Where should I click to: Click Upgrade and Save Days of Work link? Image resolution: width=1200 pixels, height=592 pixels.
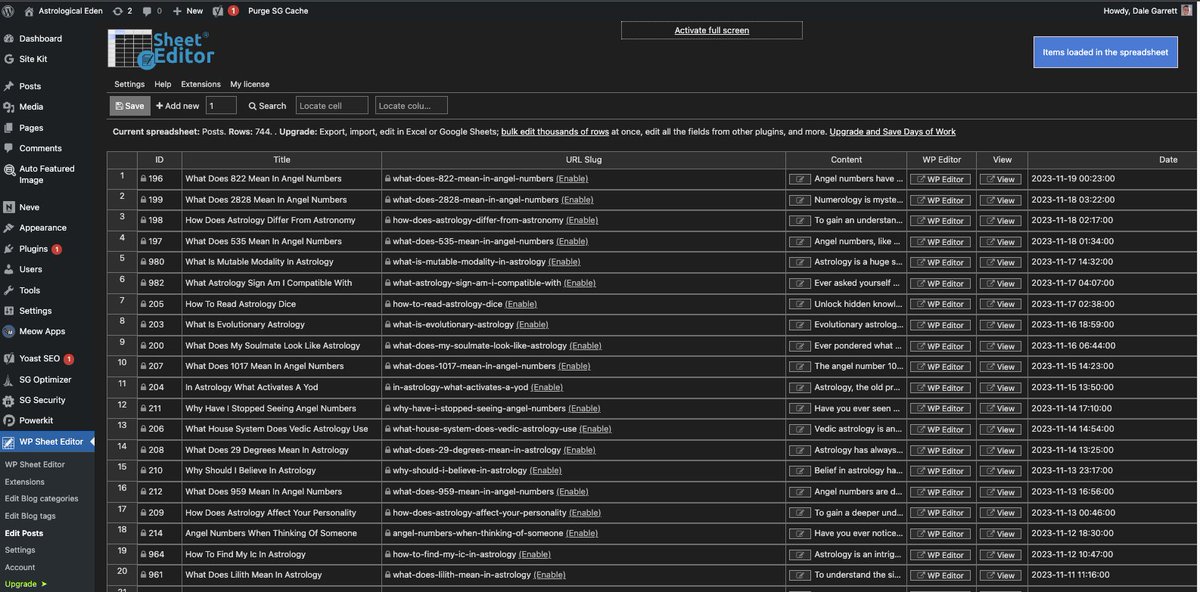click(892, 132)
